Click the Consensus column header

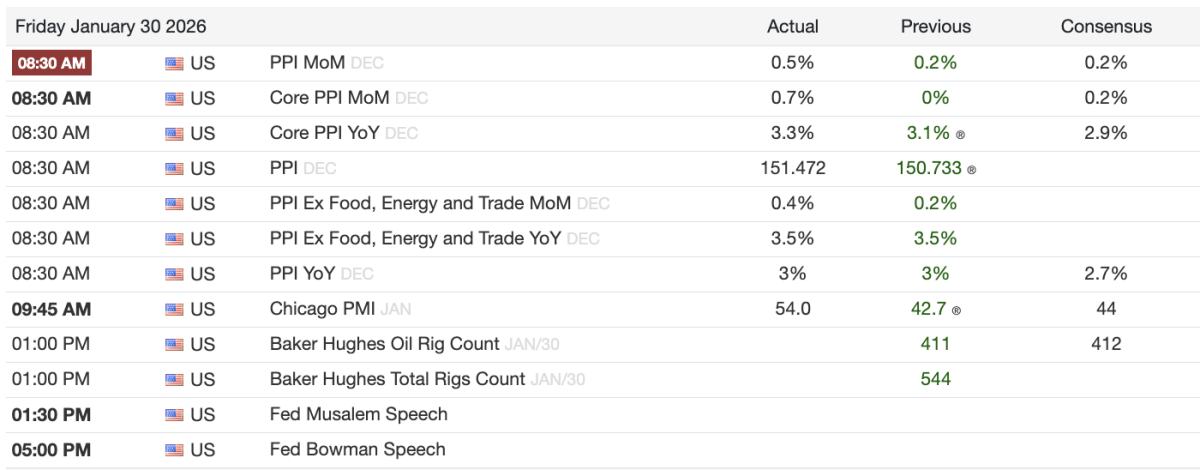pos(1106,27)
